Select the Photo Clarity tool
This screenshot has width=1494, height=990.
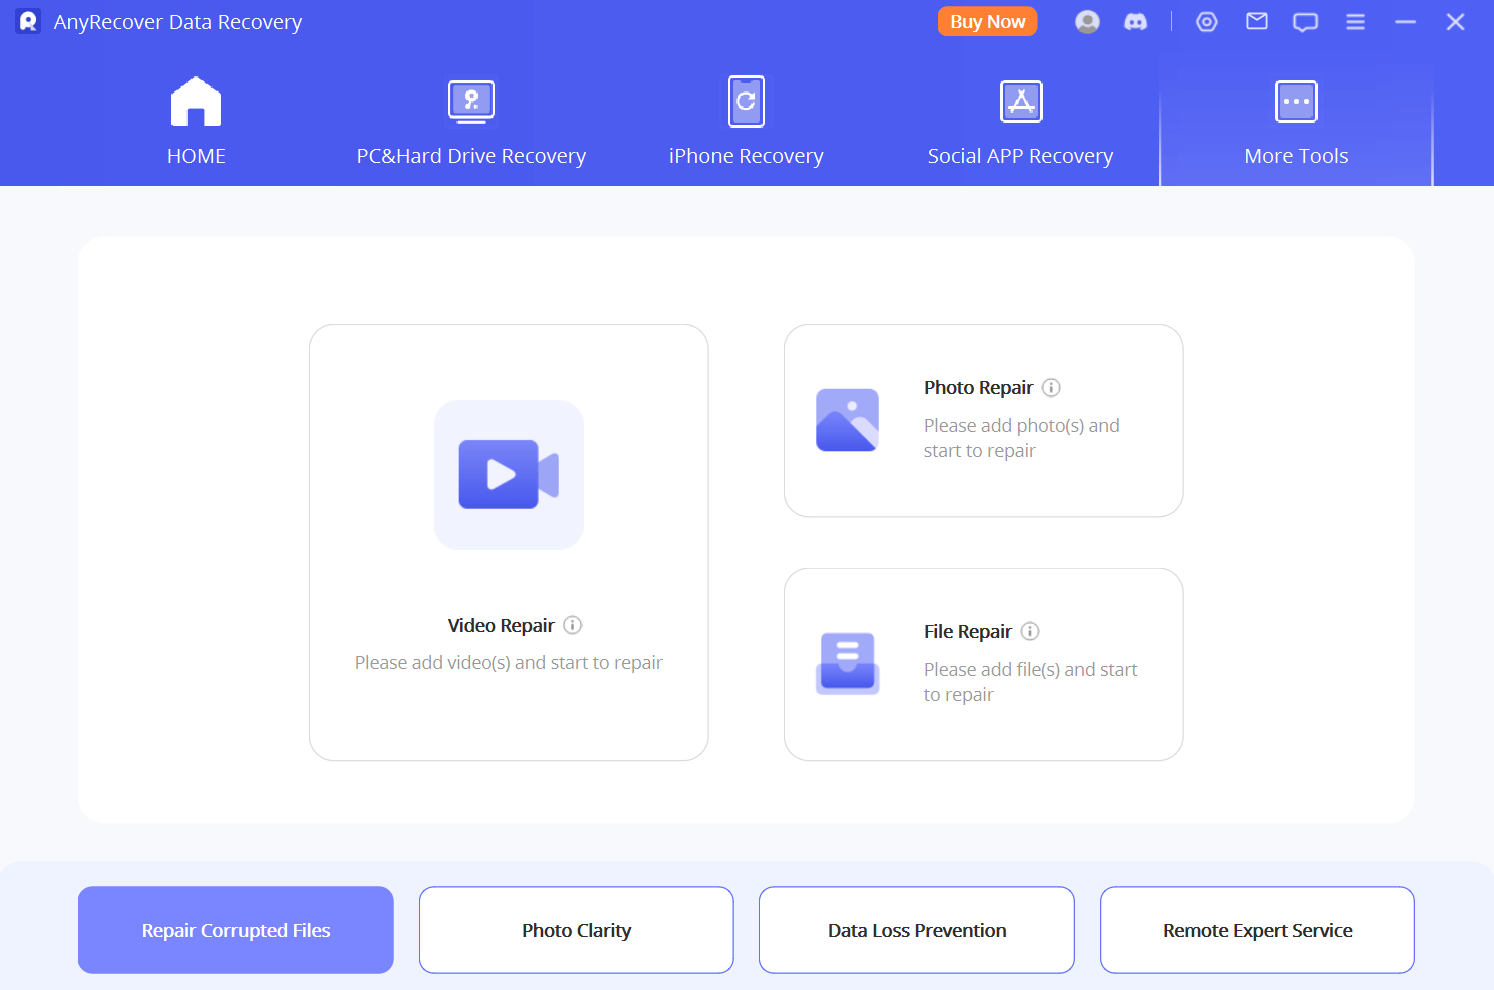[x=576, y=930]
